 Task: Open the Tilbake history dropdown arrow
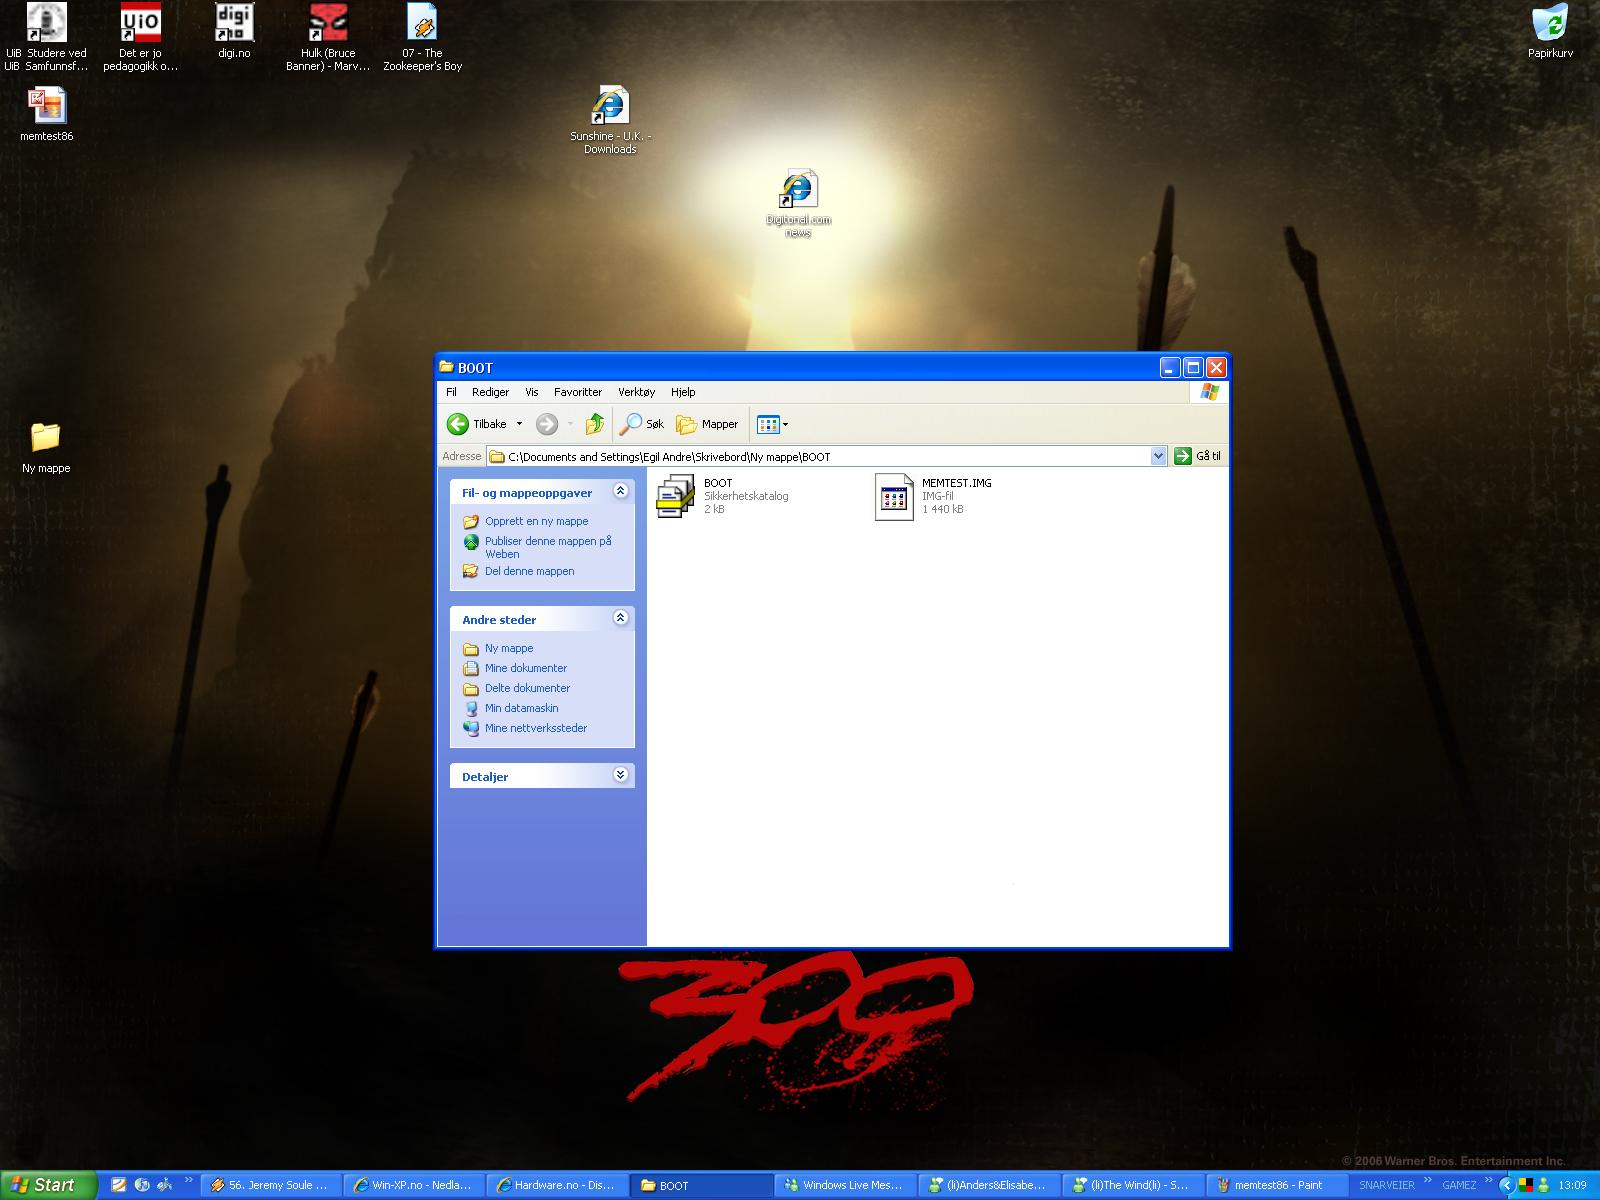click(519, 424)
